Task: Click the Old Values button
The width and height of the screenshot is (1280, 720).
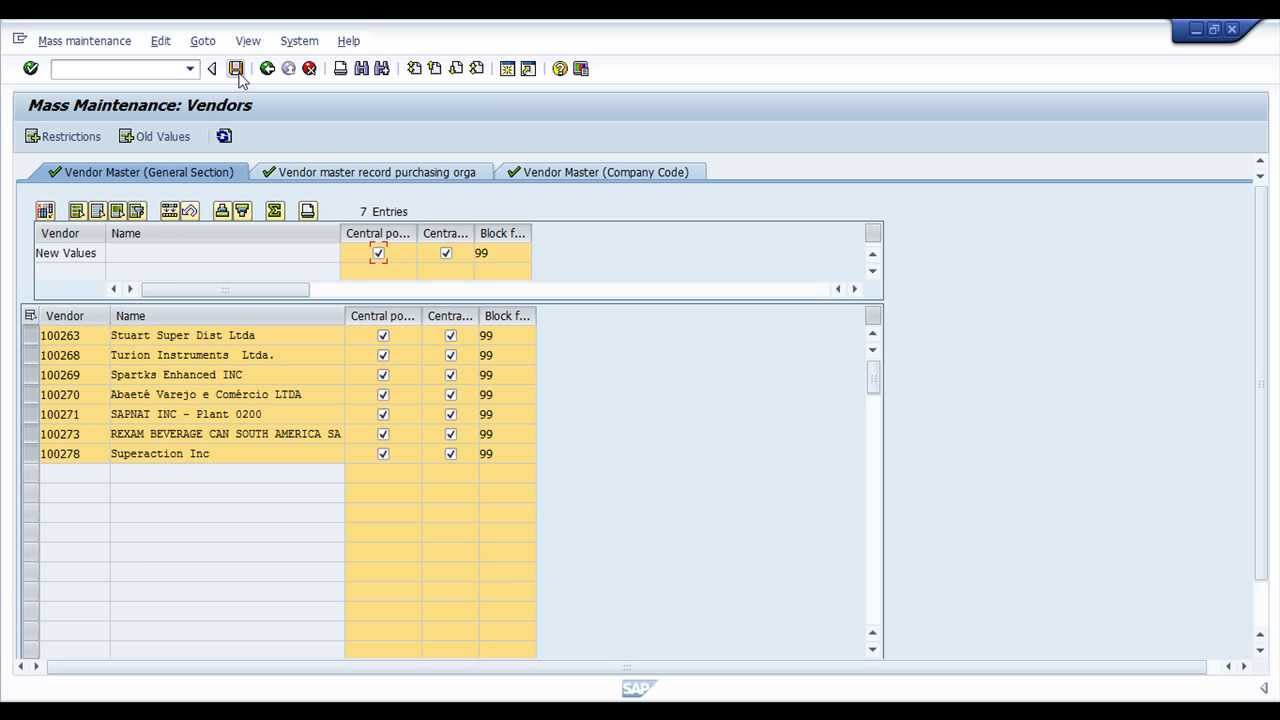Action: [154, 136]
